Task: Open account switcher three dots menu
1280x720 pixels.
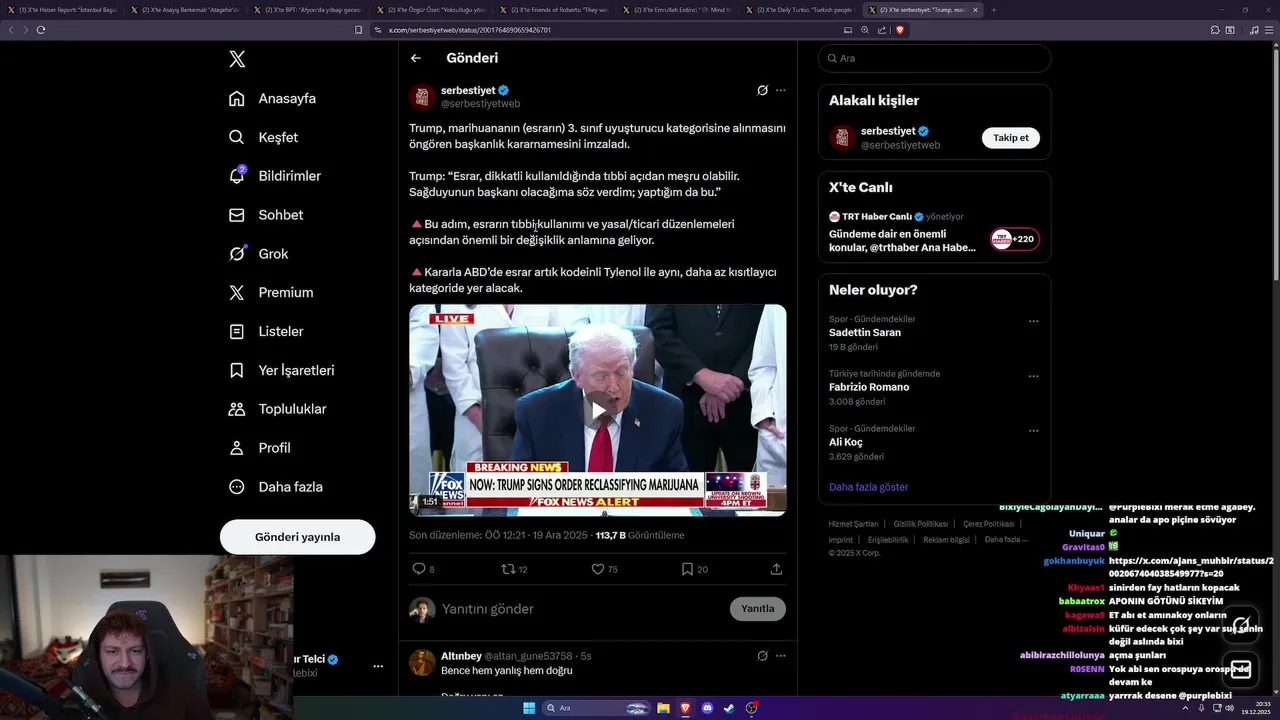Action: point(378,666)
